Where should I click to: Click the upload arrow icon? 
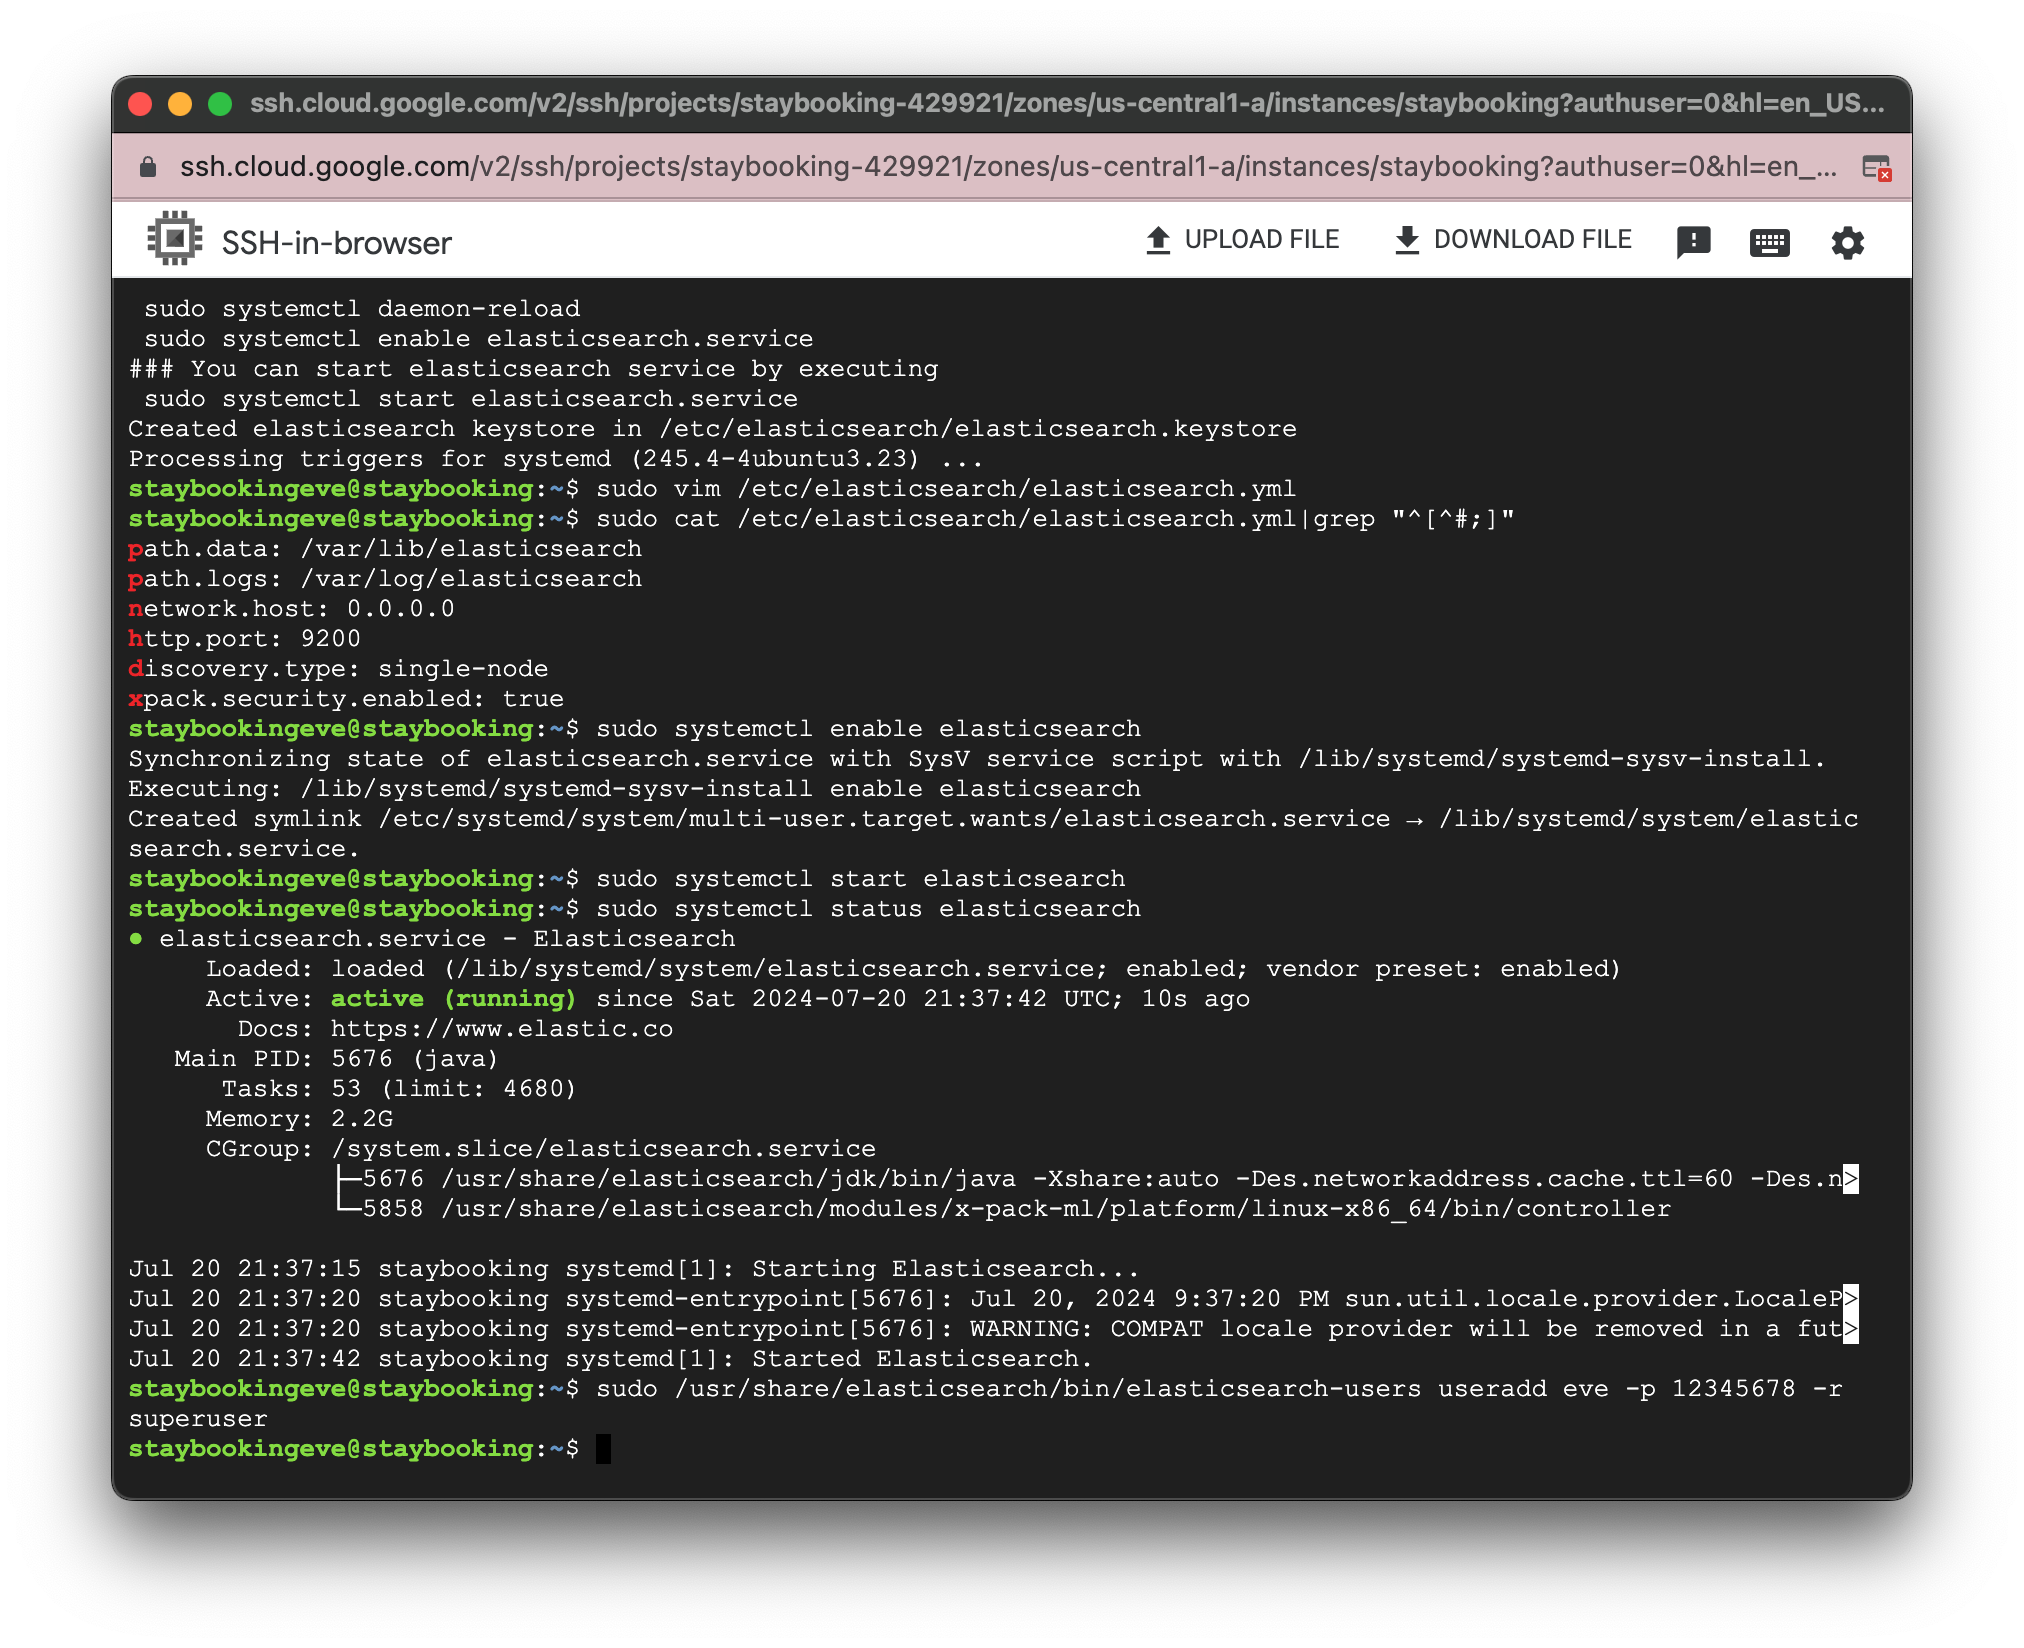coord(1158,238)
